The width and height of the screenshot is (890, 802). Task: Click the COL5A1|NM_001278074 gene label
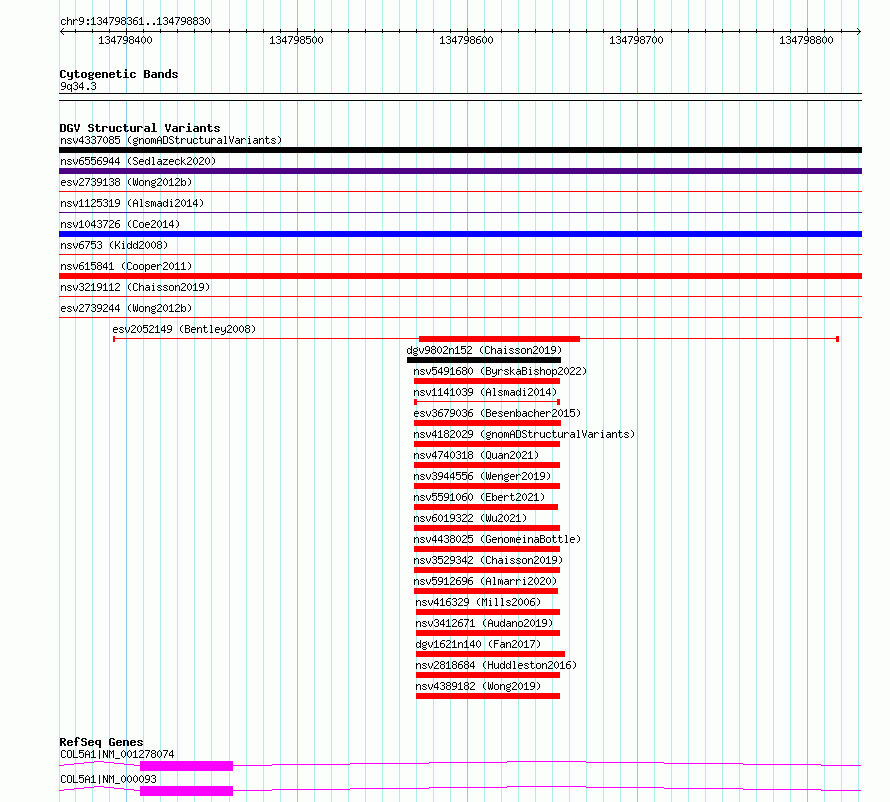point(117,754)
